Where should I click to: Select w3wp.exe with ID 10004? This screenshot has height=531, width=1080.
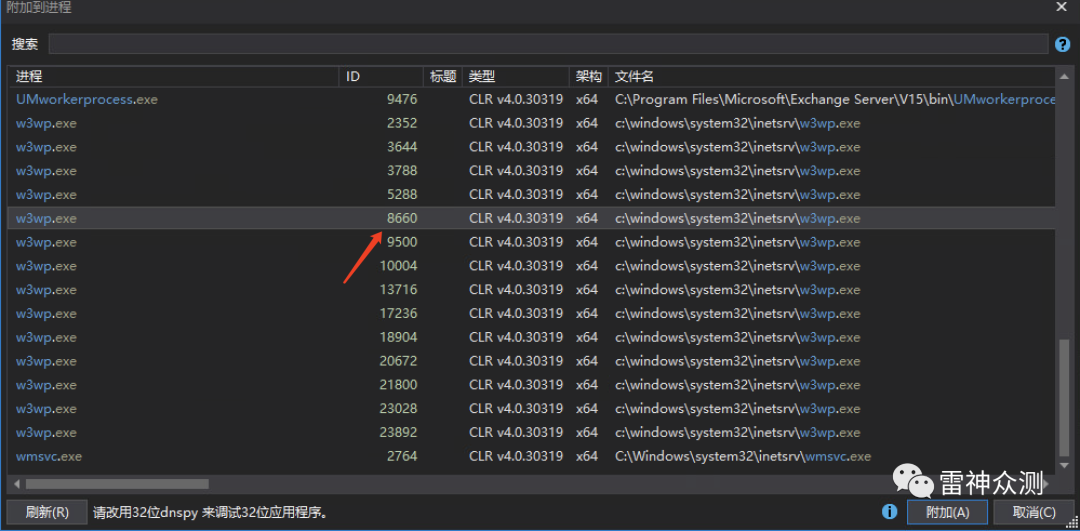[x=531, y=266]
